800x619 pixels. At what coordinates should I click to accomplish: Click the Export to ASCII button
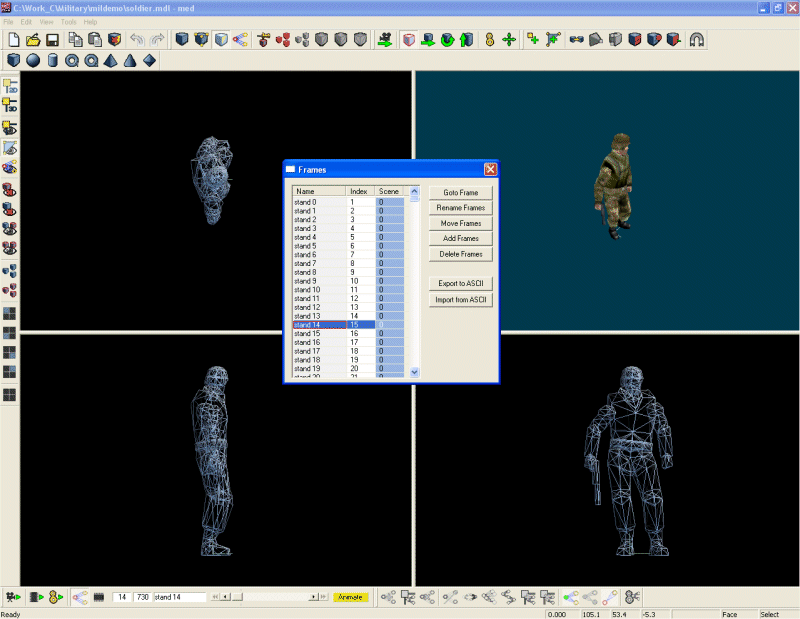tap(461, 283)
